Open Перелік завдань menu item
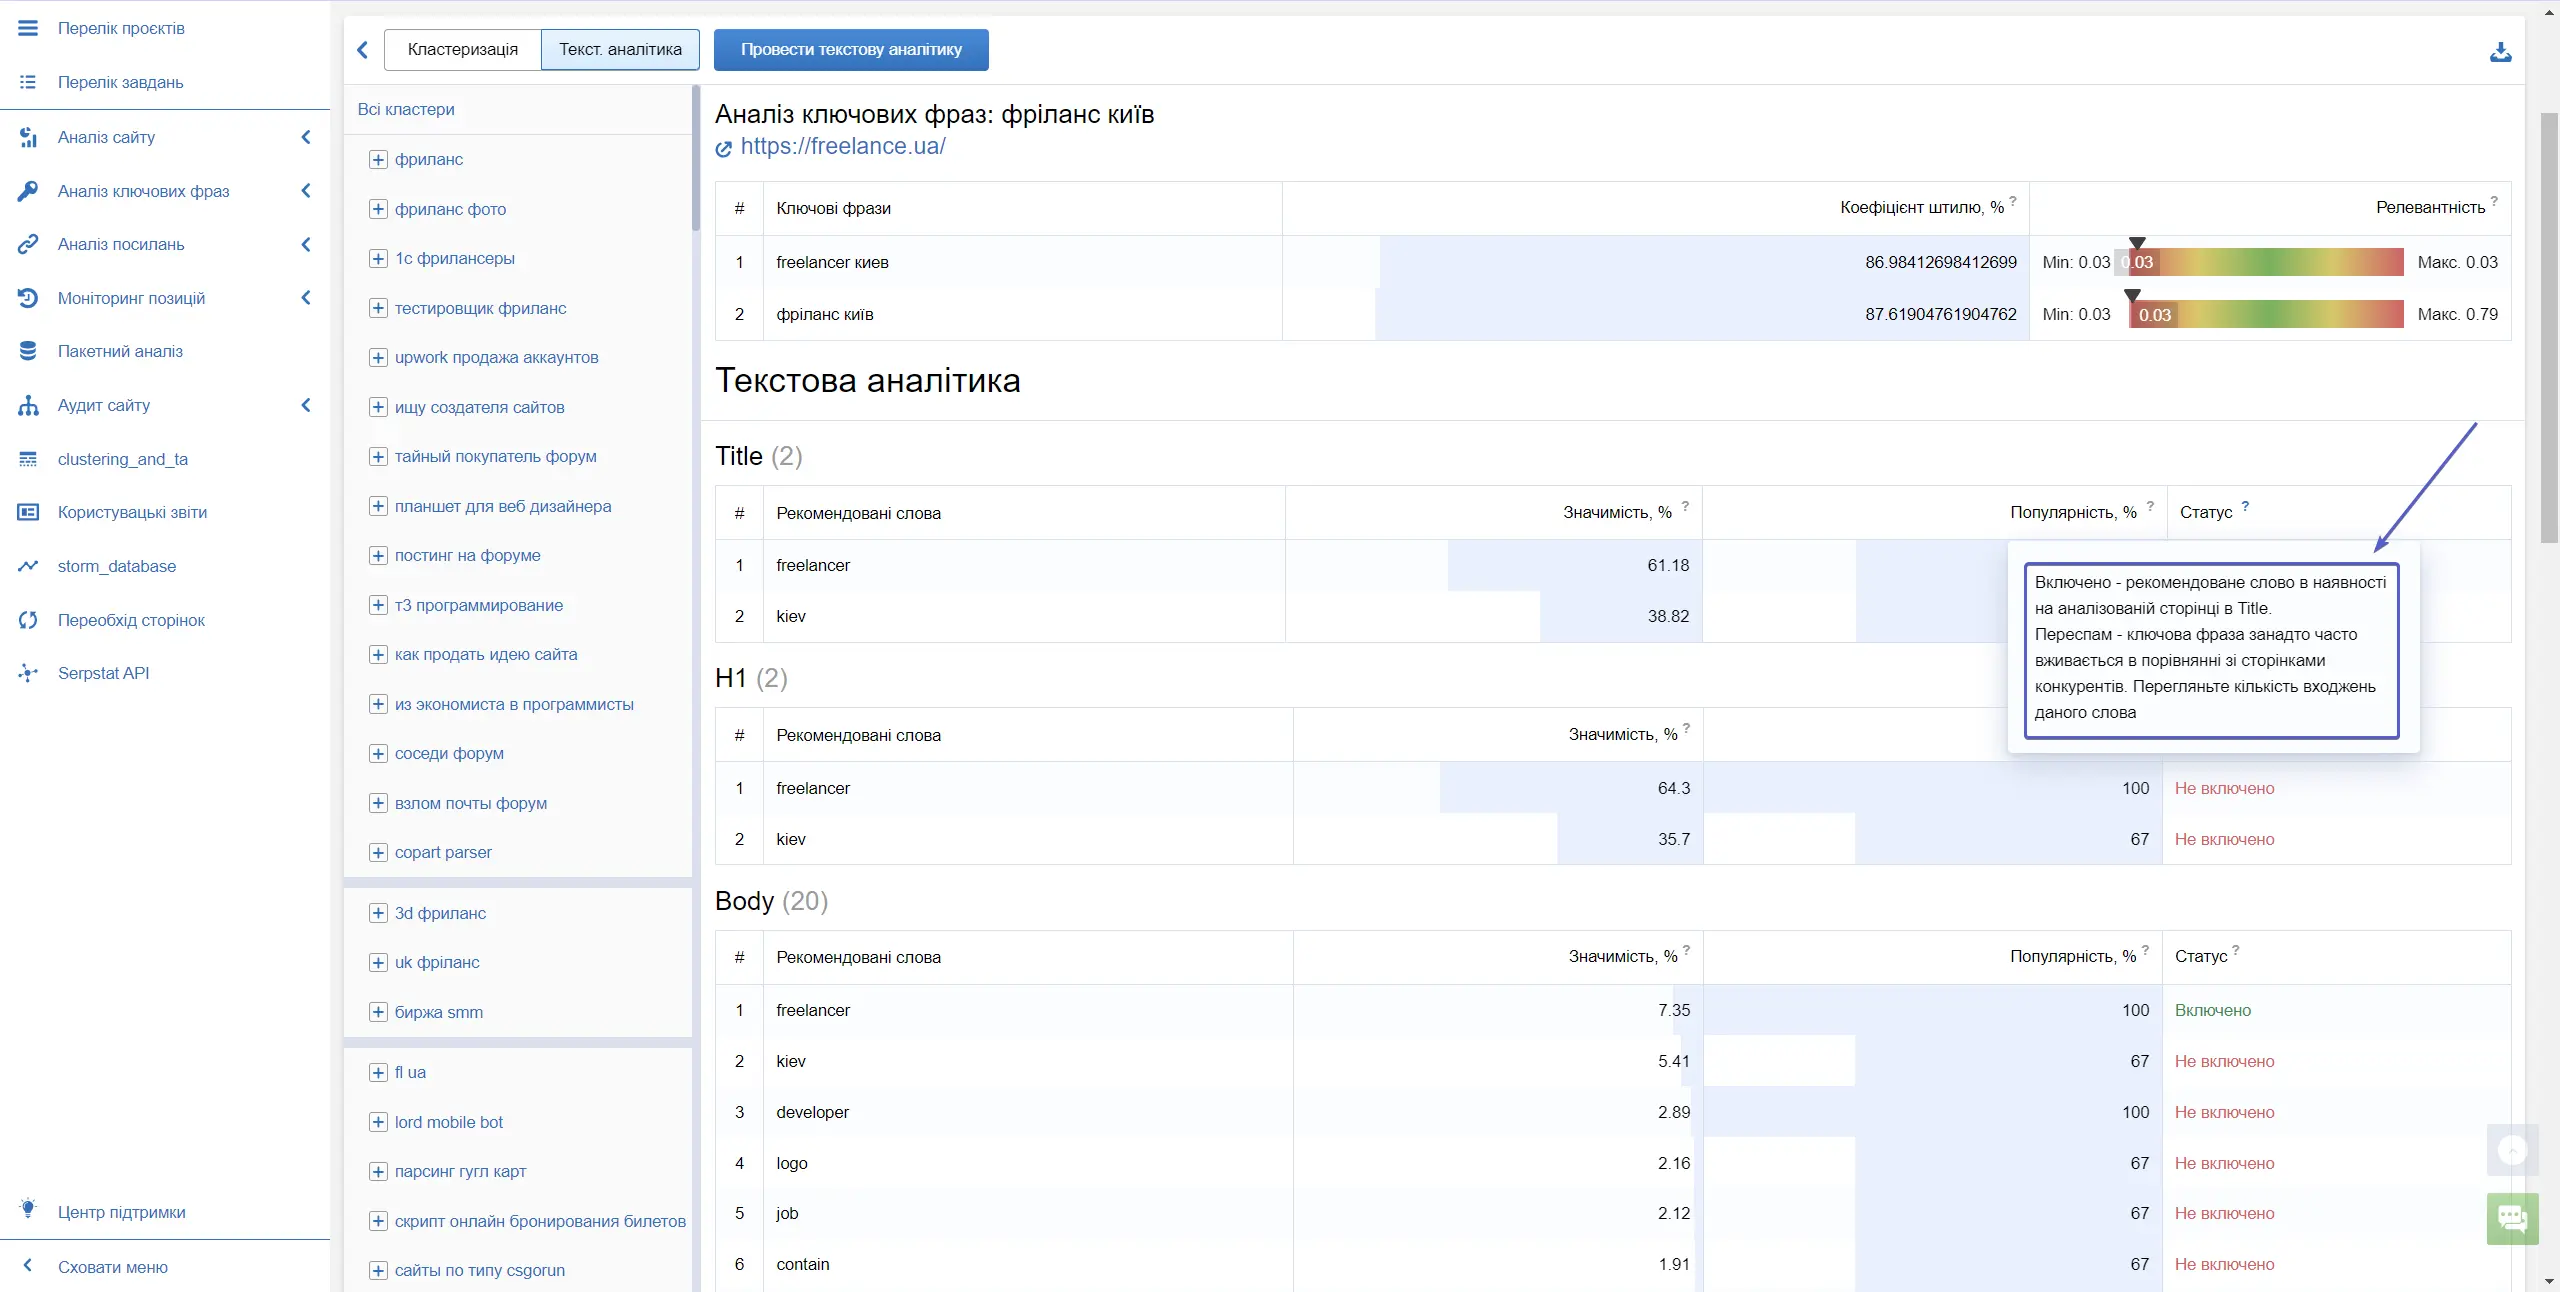This screenshot has width=2560, height=1292. point(120,82)
